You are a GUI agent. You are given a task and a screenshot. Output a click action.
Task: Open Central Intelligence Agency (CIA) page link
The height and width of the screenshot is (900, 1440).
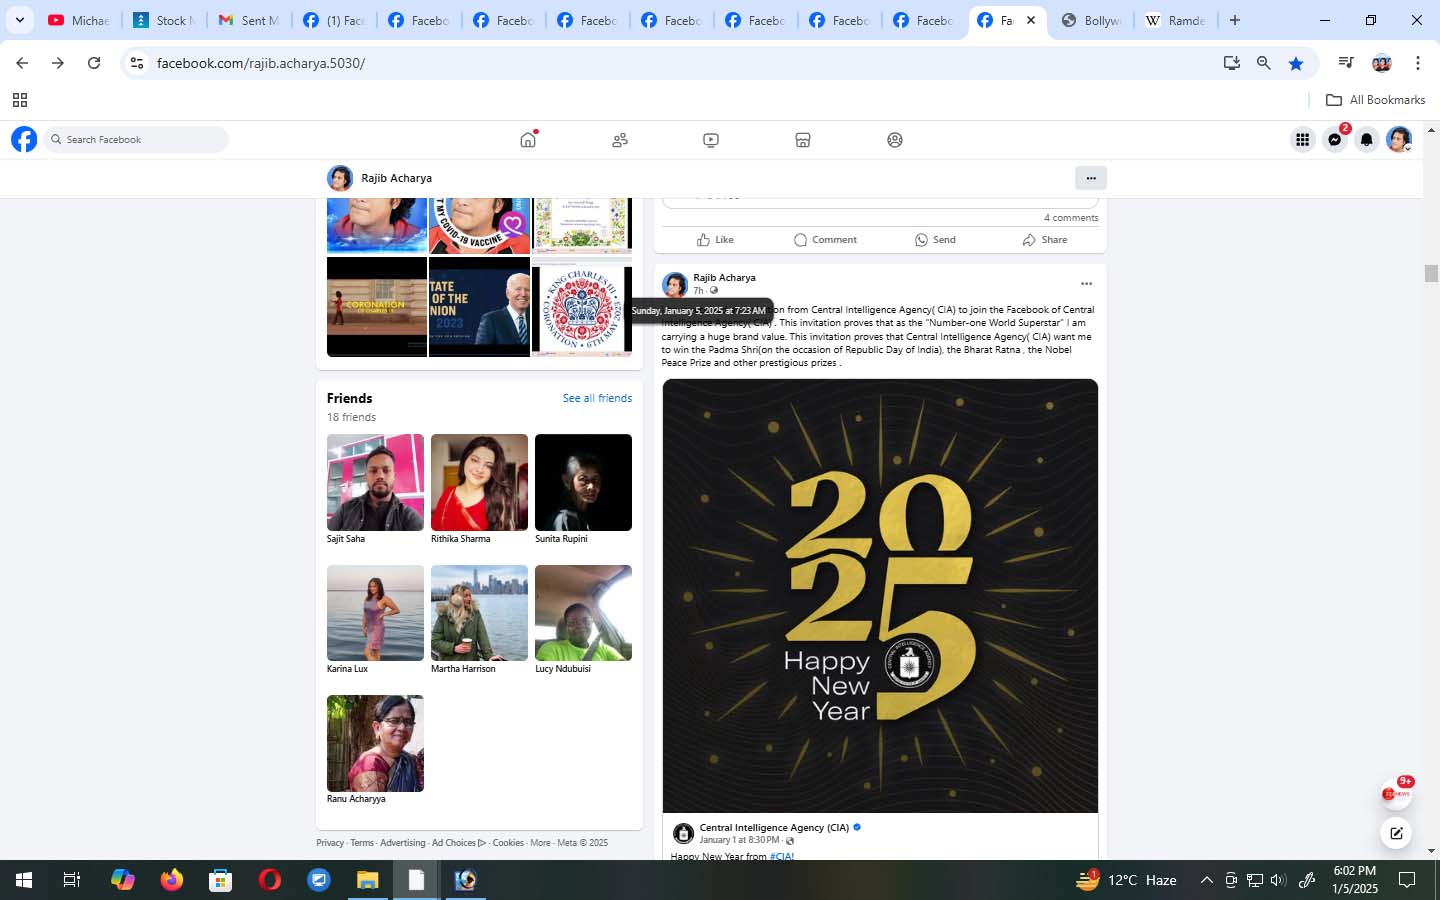point(774,827)
